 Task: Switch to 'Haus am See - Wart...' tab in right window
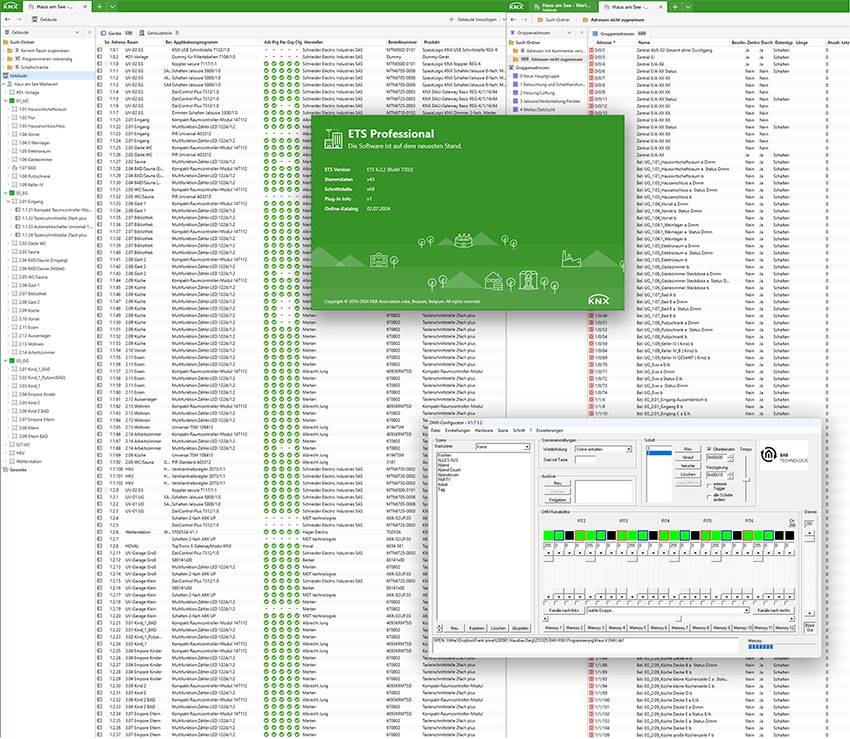click(561, 7)
